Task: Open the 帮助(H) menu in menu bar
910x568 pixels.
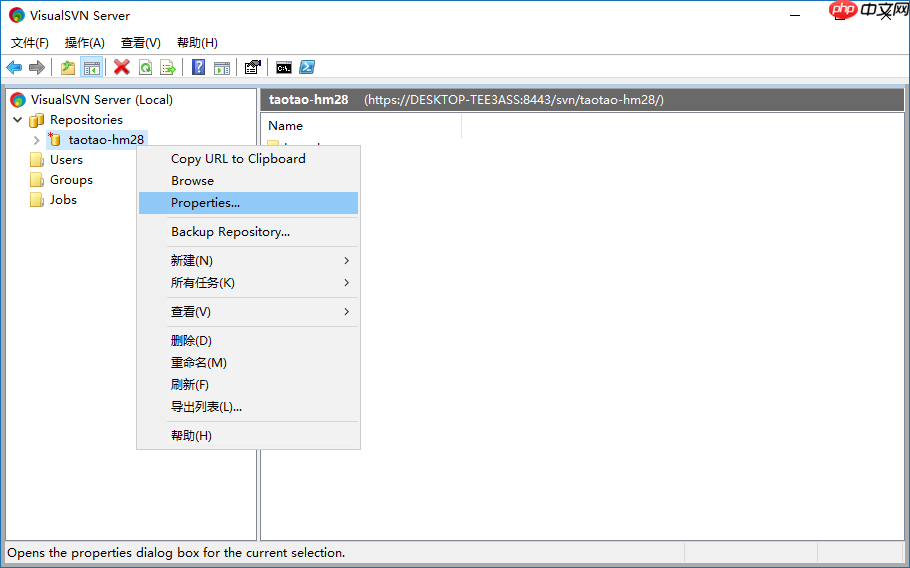Action: point(197,42)
